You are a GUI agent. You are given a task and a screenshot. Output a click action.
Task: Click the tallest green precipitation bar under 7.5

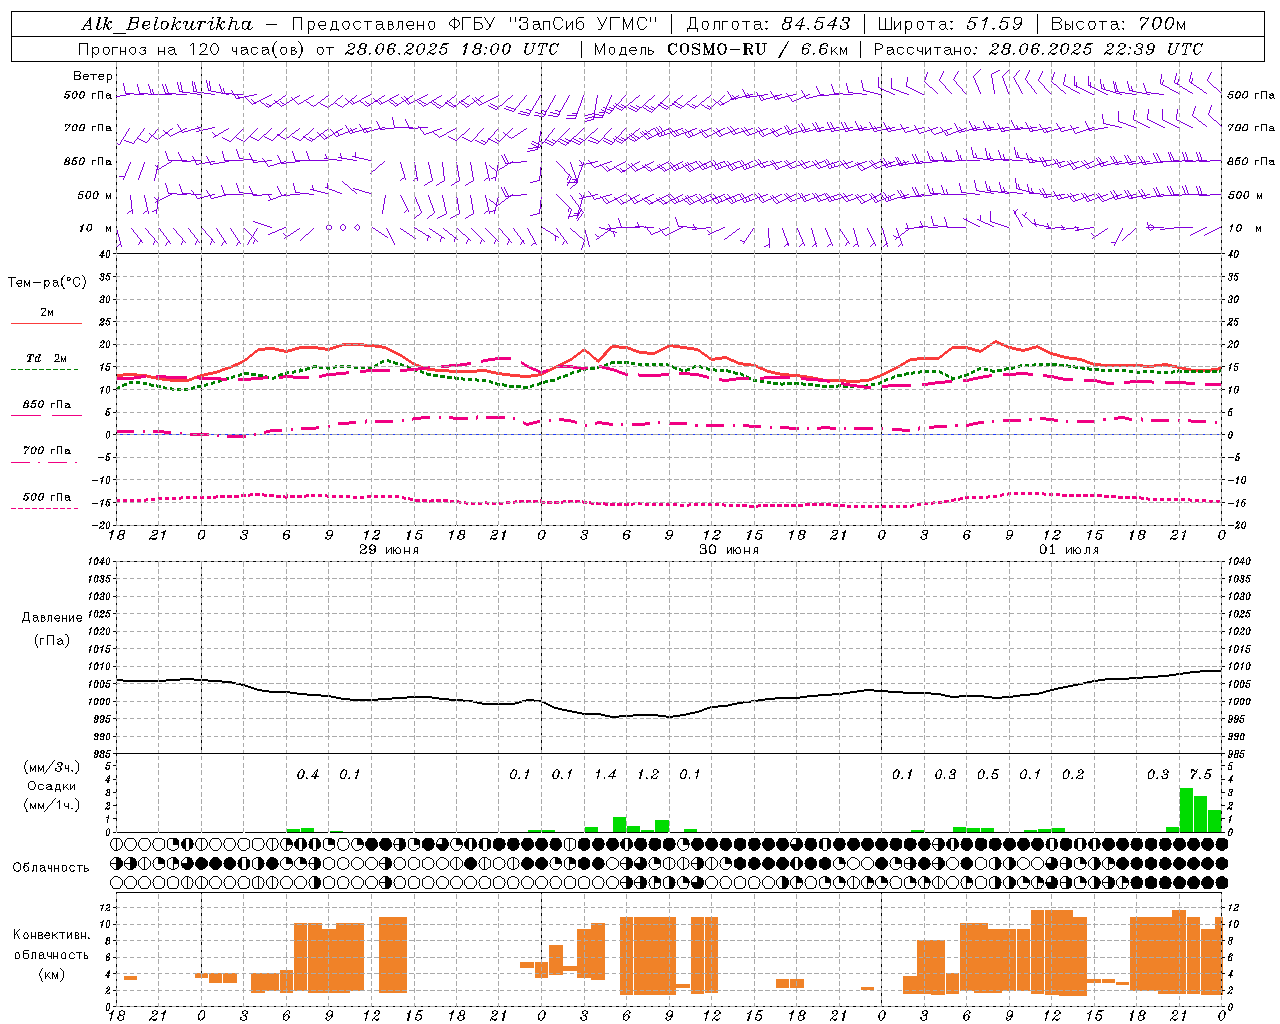(x=1186, y=810)
